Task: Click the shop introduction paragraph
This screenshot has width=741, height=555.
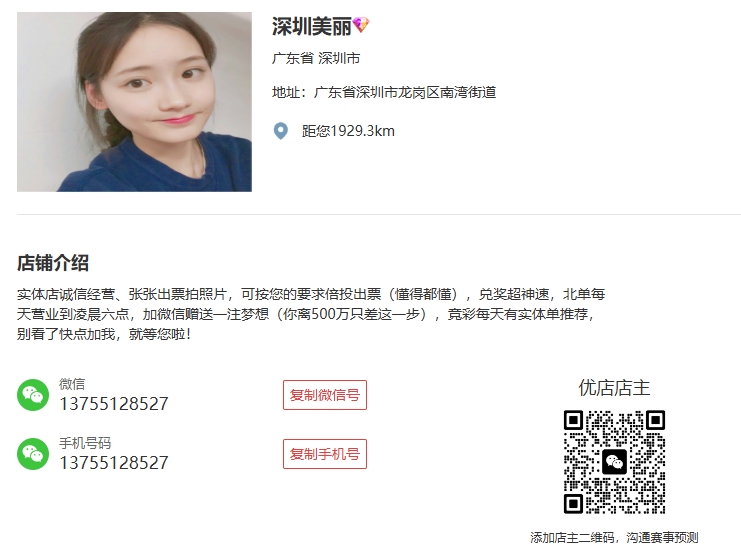Action: click(x=311, y=314)
